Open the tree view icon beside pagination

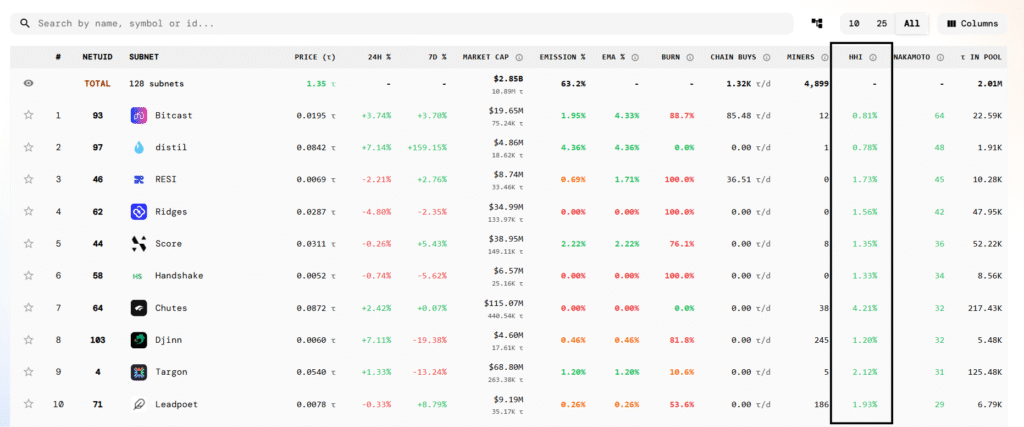[x=817, y=23]
